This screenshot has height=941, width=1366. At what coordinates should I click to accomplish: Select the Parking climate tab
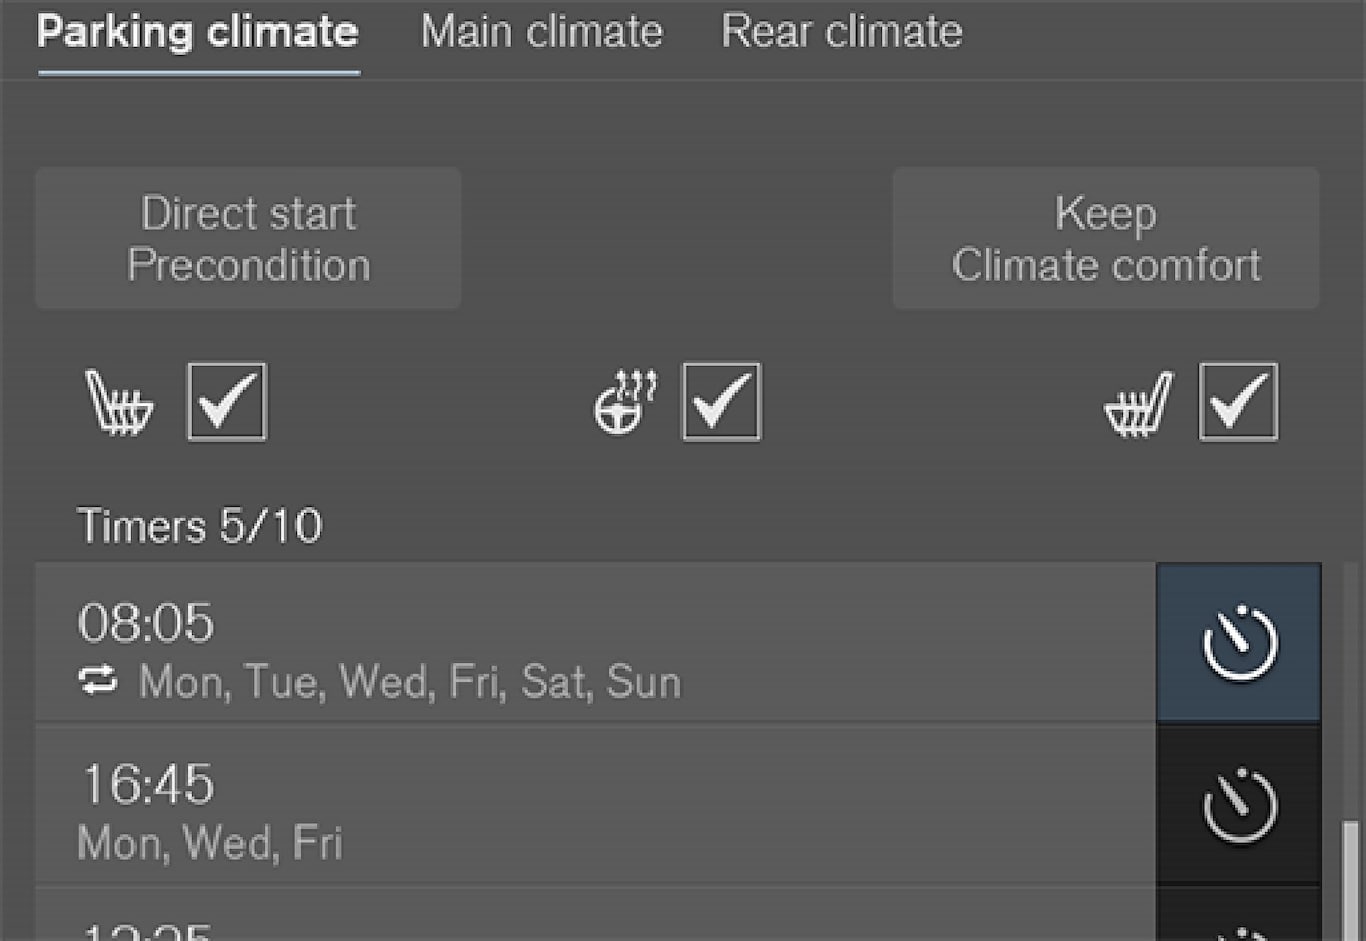[x=198, y=32]
